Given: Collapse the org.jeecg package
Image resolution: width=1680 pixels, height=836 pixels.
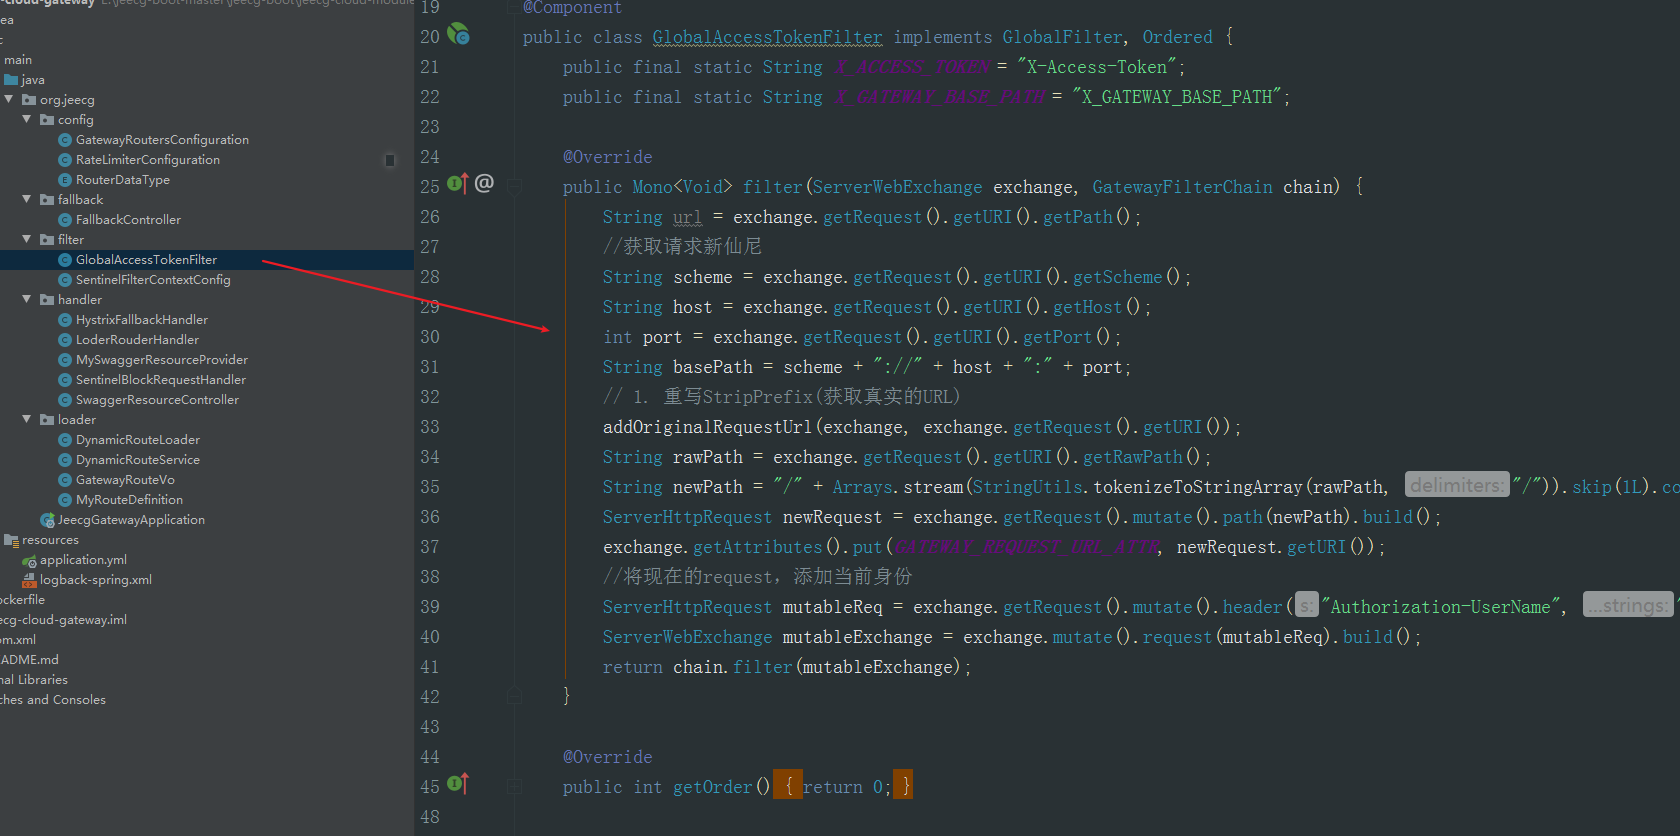Looking at the screenshot, I should coord(9,99).
